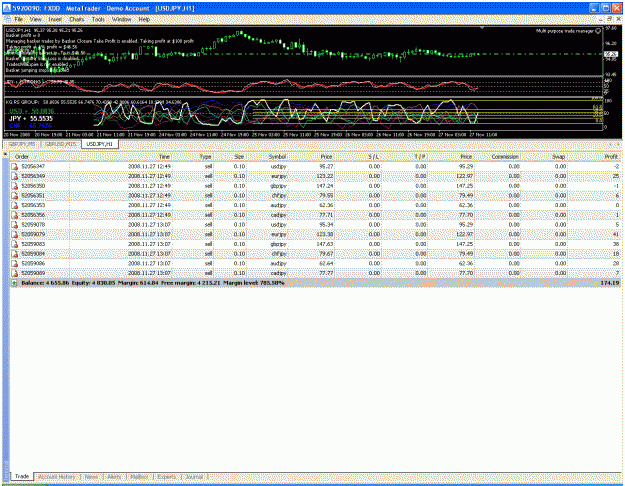Viewport: 625px width, 486px height.
Task: Switch to the GBPUSD,M15 chart tab
Action: 61,144
